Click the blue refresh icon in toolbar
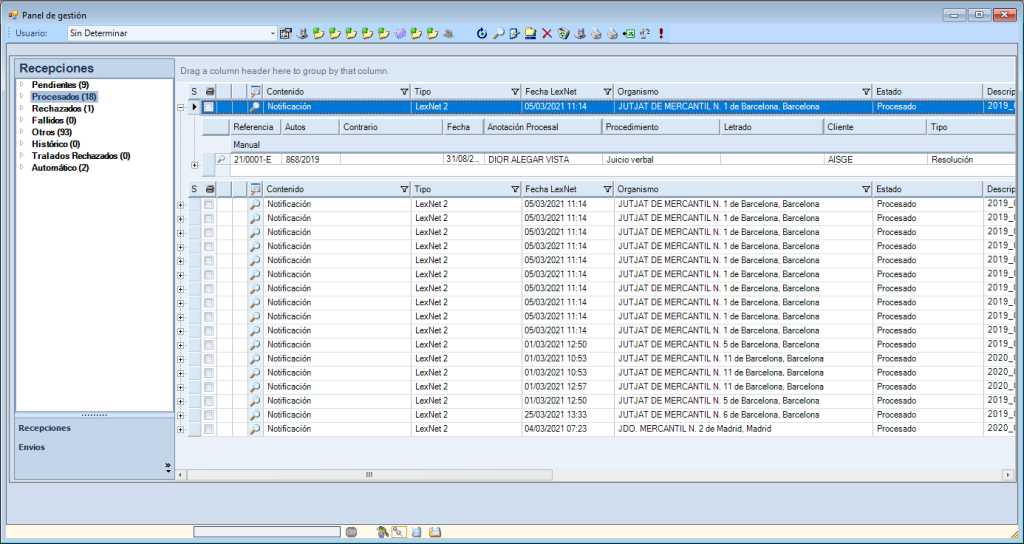 481,33
